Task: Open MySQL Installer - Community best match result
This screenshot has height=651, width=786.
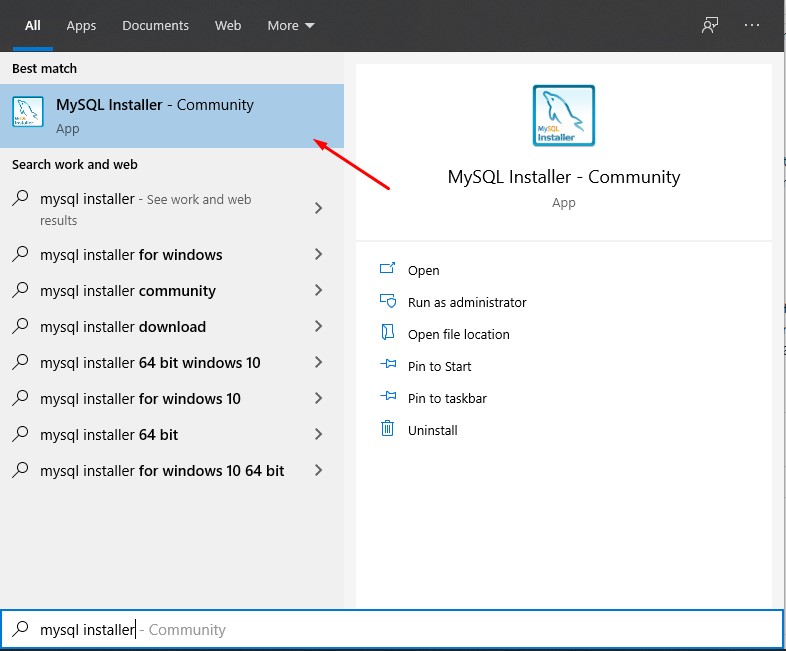Action: tap(171, 116)
